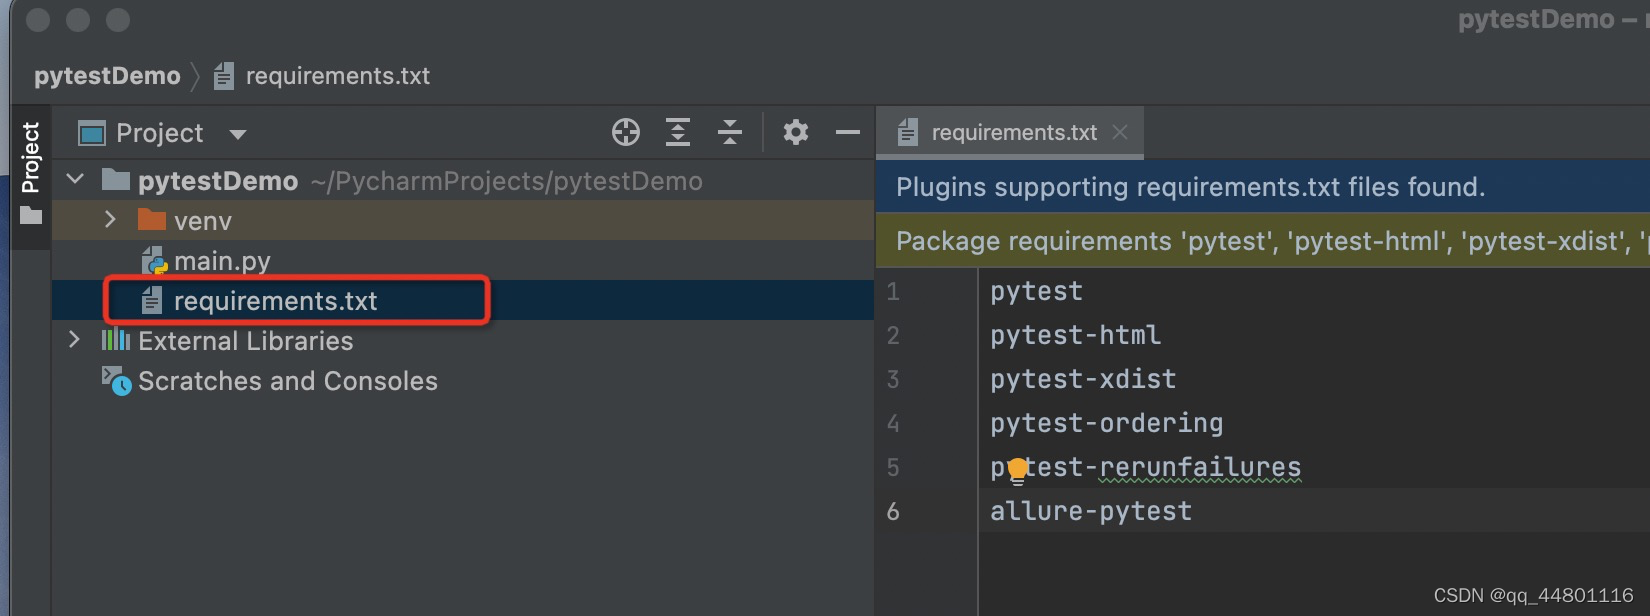The height and width of the screenshot is (616, 1650).
Task: Click line 6 text 'allure-pytest'
Action: point(1091,511)
